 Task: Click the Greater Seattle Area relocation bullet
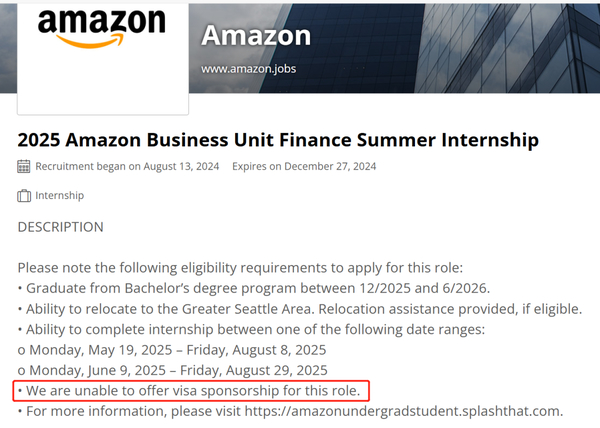300,309
